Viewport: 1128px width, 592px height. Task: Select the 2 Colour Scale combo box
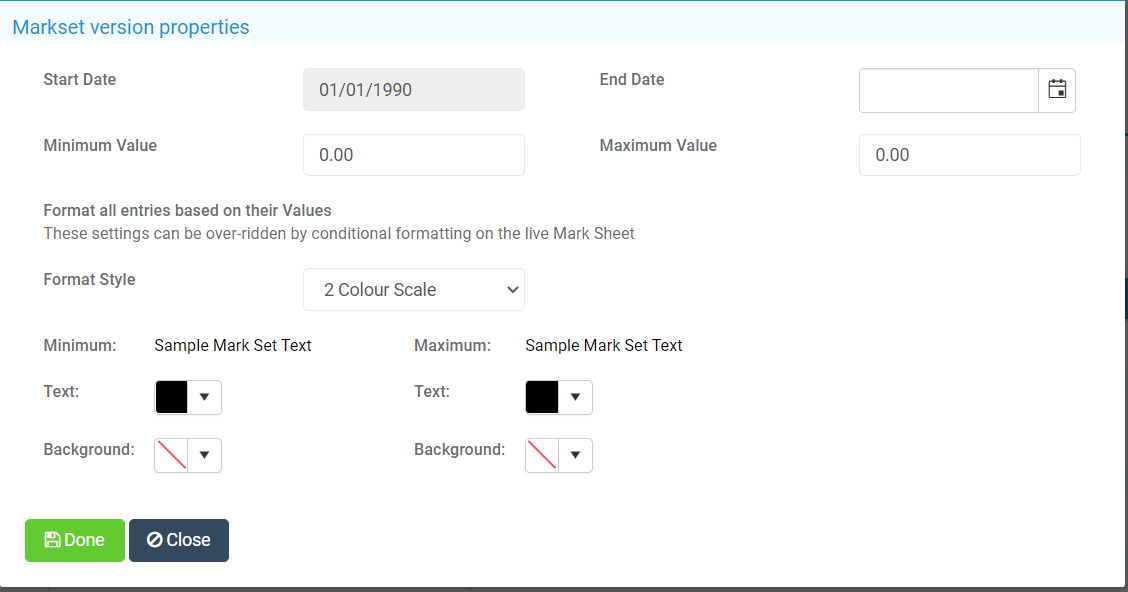(x=413, y=289)
